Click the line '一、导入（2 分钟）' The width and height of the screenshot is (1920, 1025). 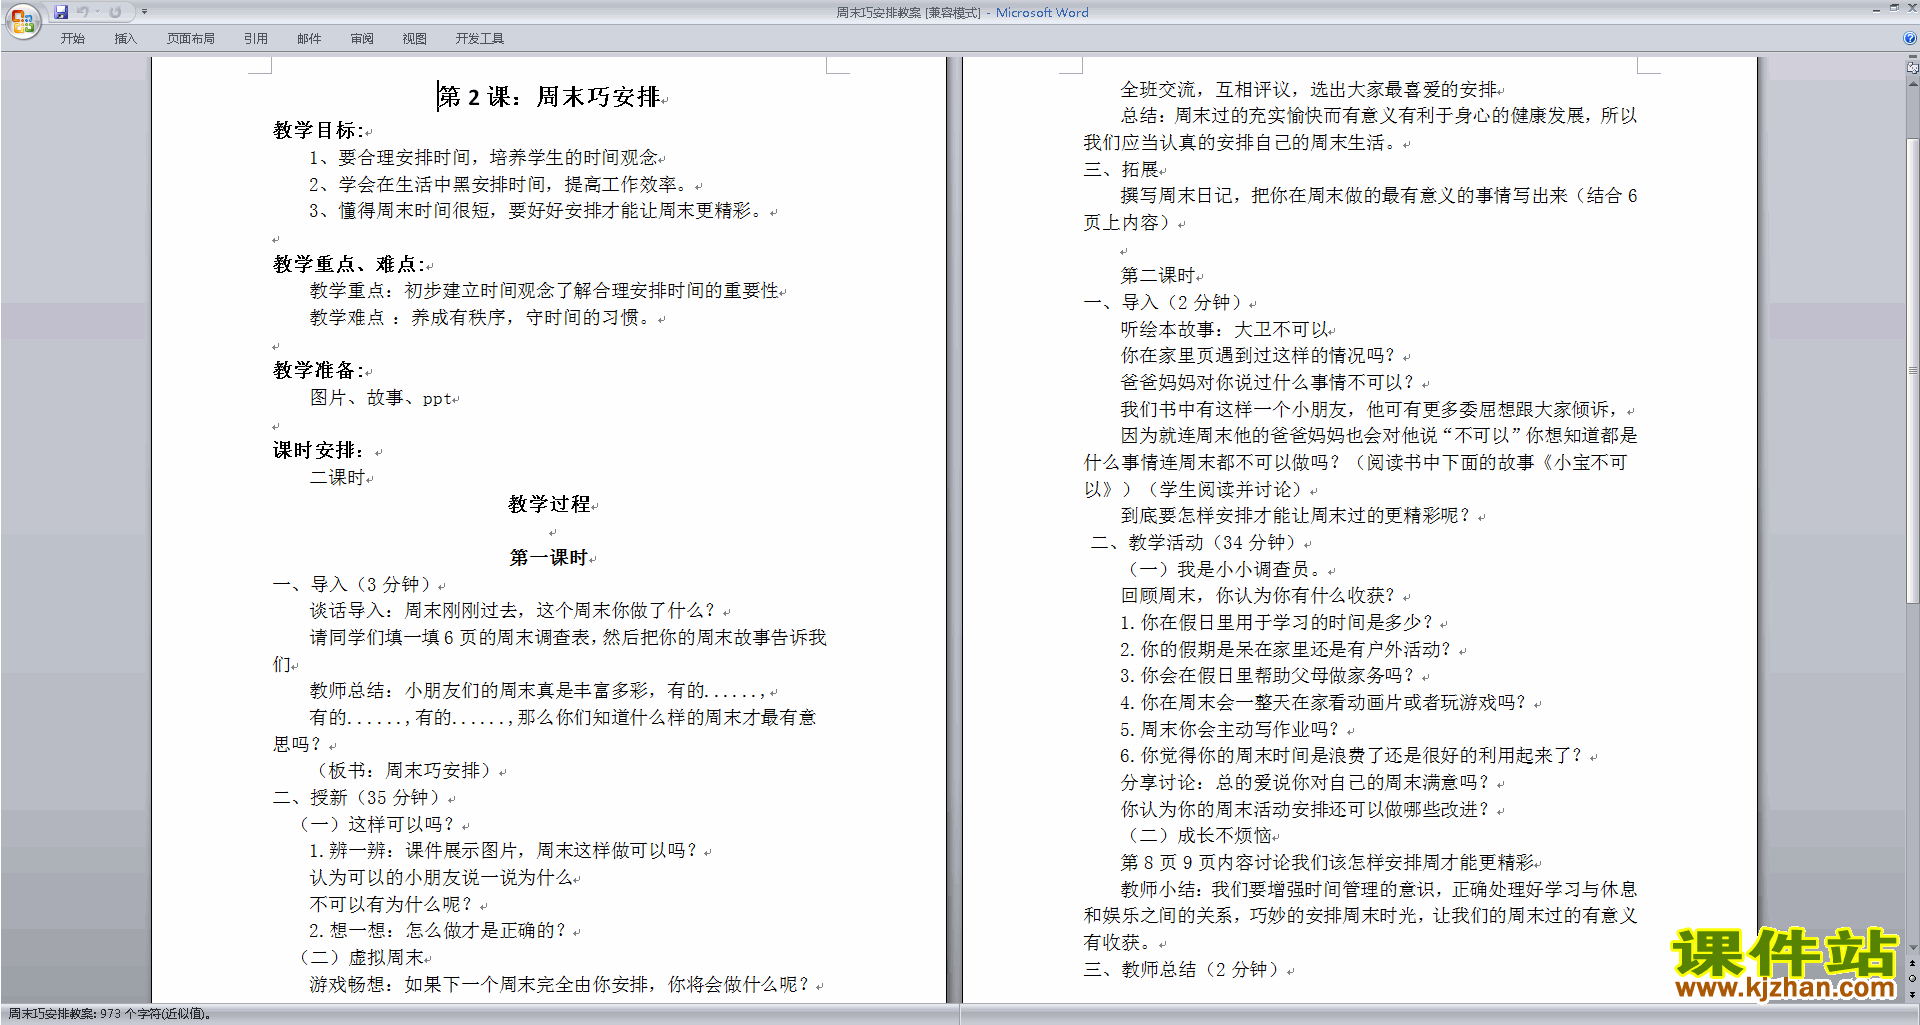[x=1166, y=302]
